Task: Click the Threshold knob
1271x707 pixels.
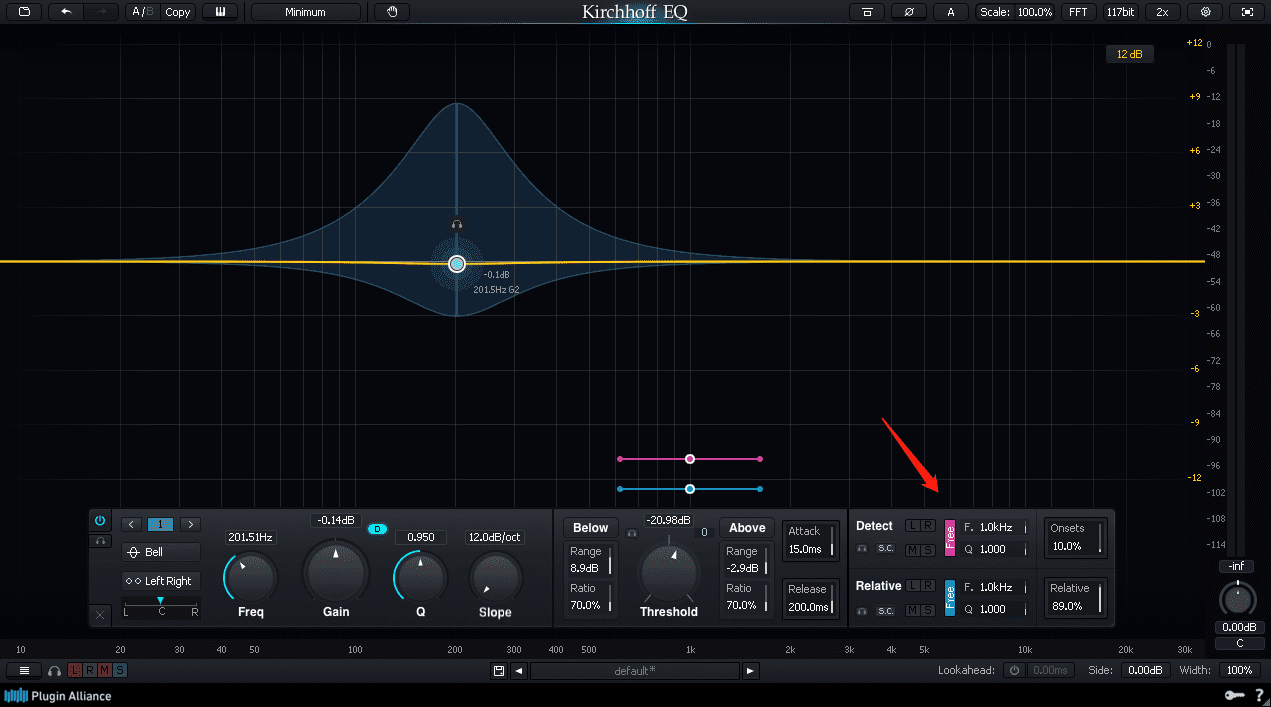Action: click(x=668, y=572)
